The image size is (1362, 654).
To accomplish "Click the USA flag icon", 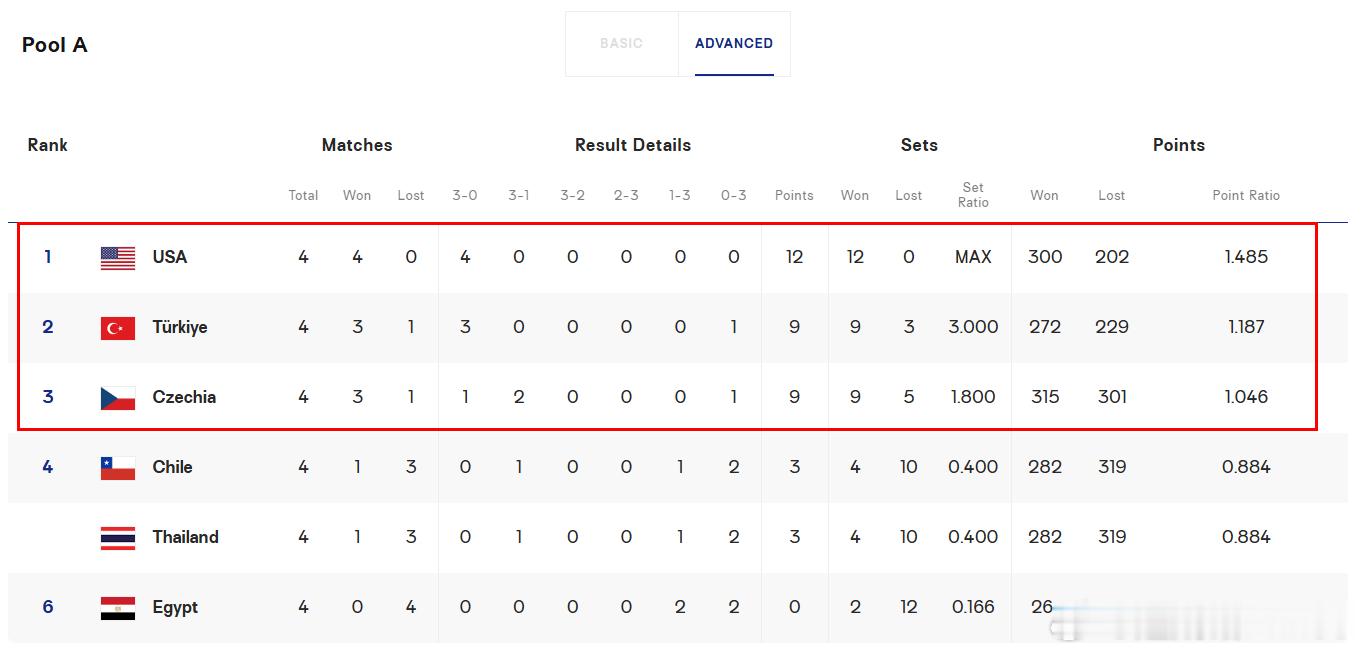I will tap(118, 258).
